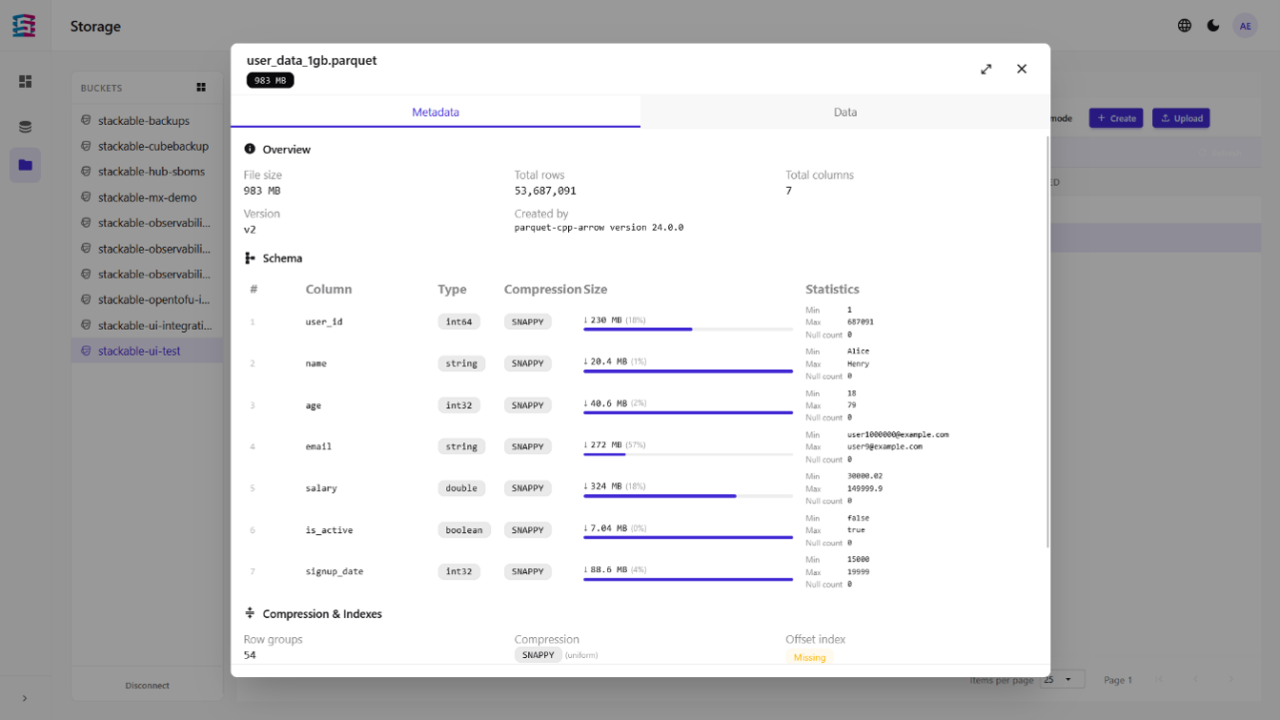Image resolution: width=1280 pixels, height=720 pixels.
Task: Click the Upload button
Action: click(1181, 118)
